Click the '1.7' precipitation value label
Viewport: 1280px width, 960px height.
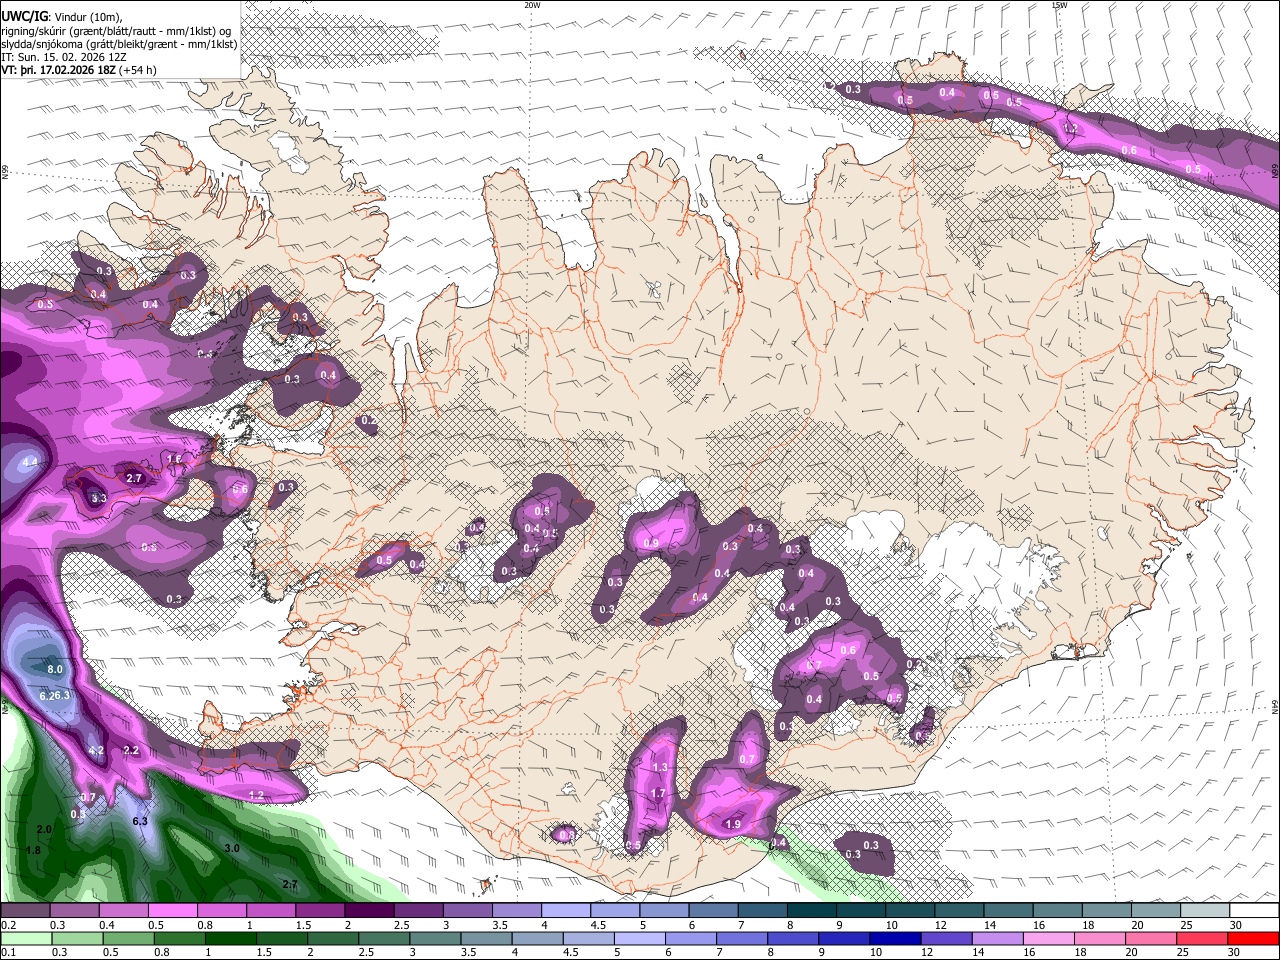point(658,794)
